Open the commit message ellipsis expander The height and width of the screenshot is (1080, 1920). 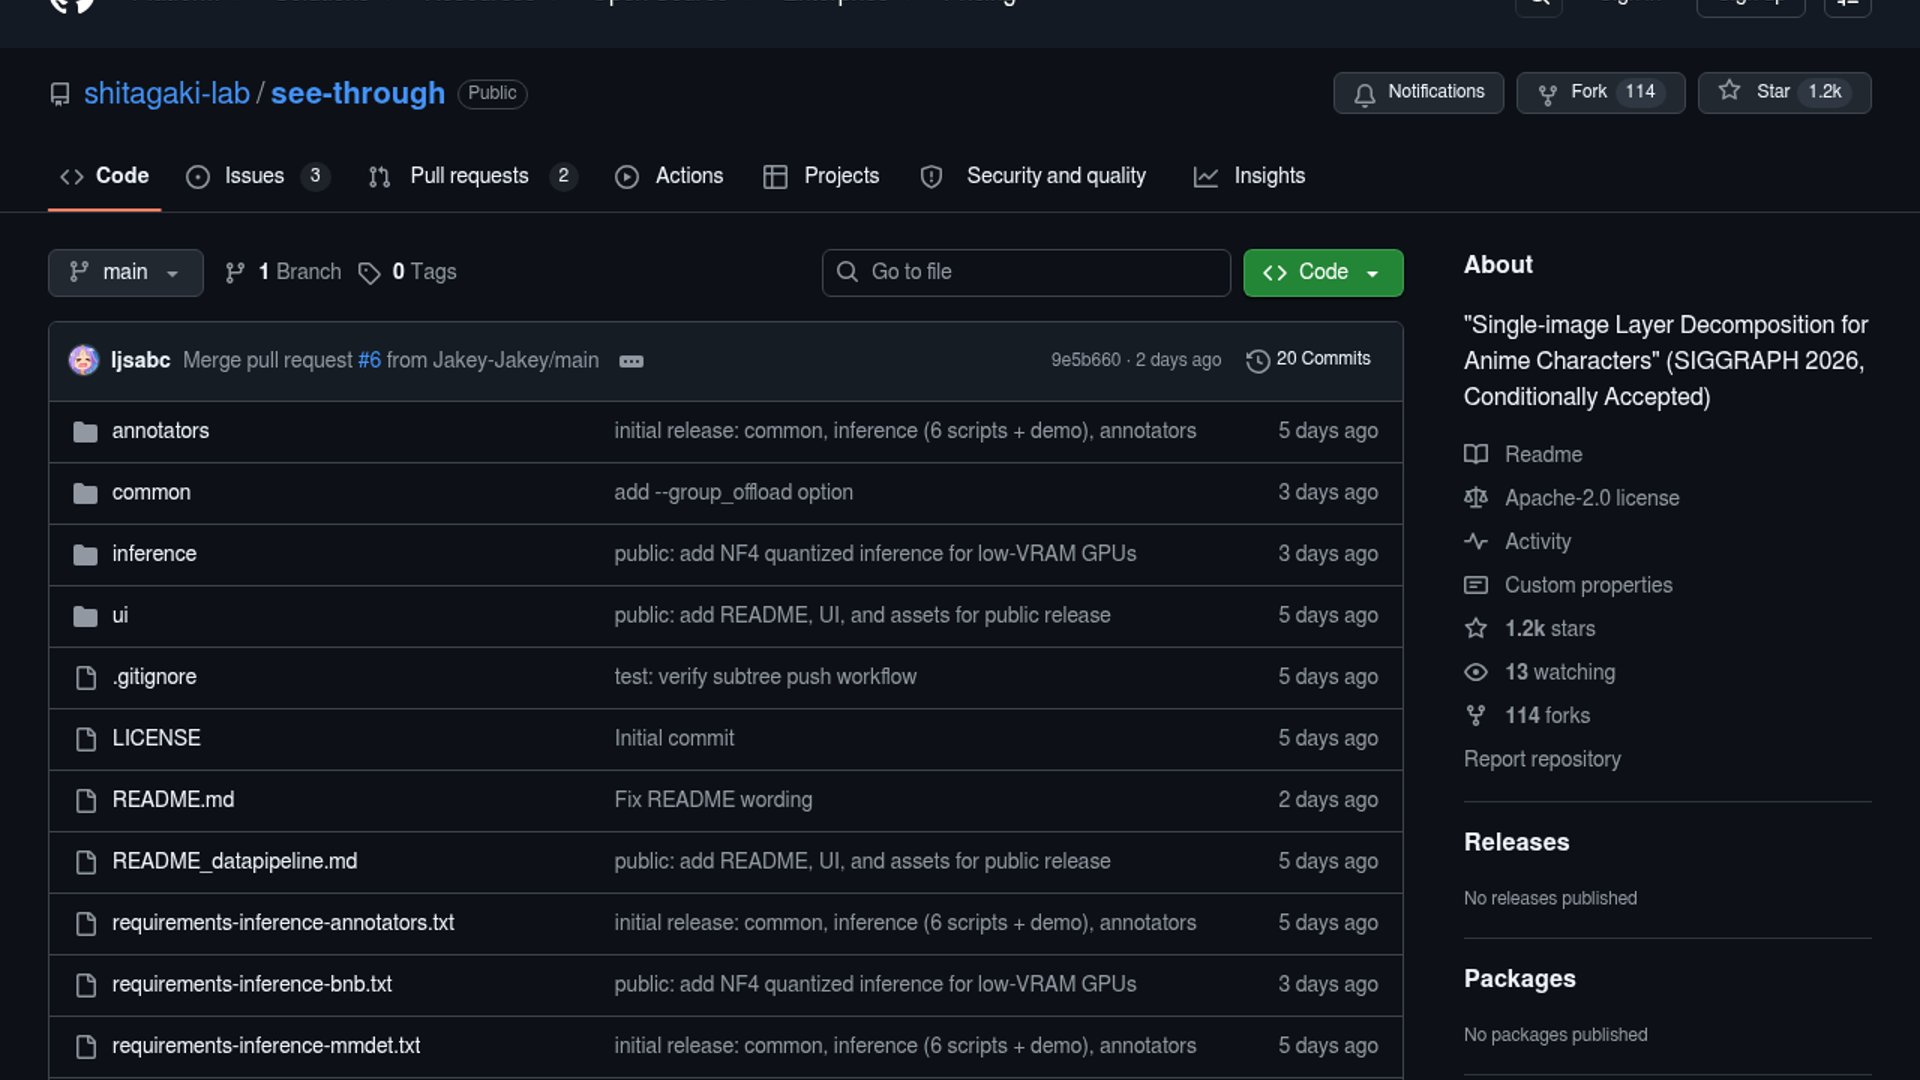[631, 361]
